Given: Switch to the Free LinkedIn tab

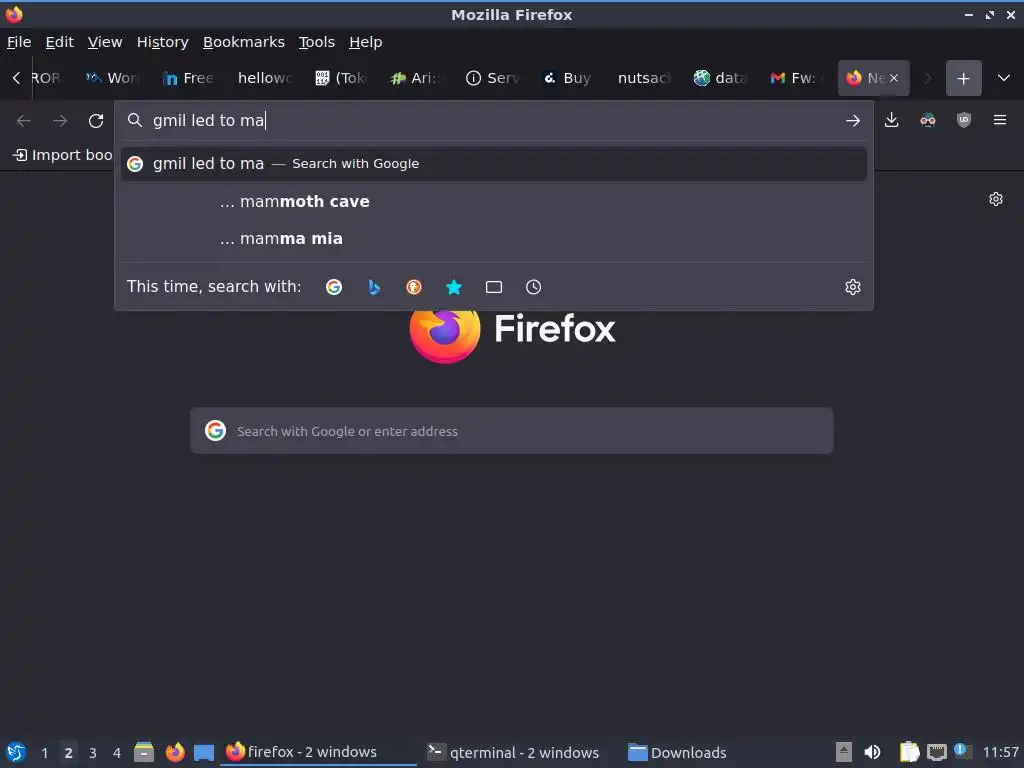Looking at the screenshot, I should (x=189, y=78).
